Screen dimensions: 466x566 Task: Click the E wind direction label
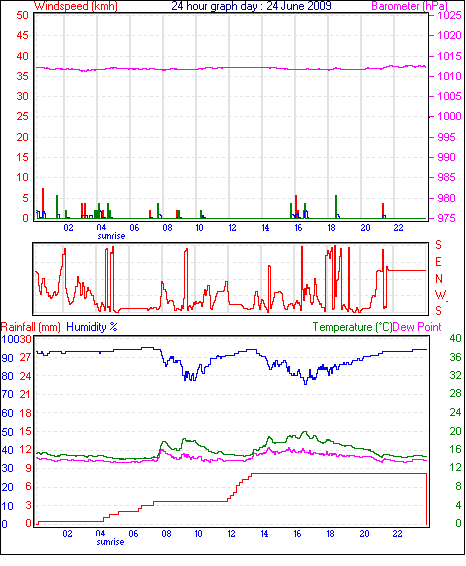point(438,262)
